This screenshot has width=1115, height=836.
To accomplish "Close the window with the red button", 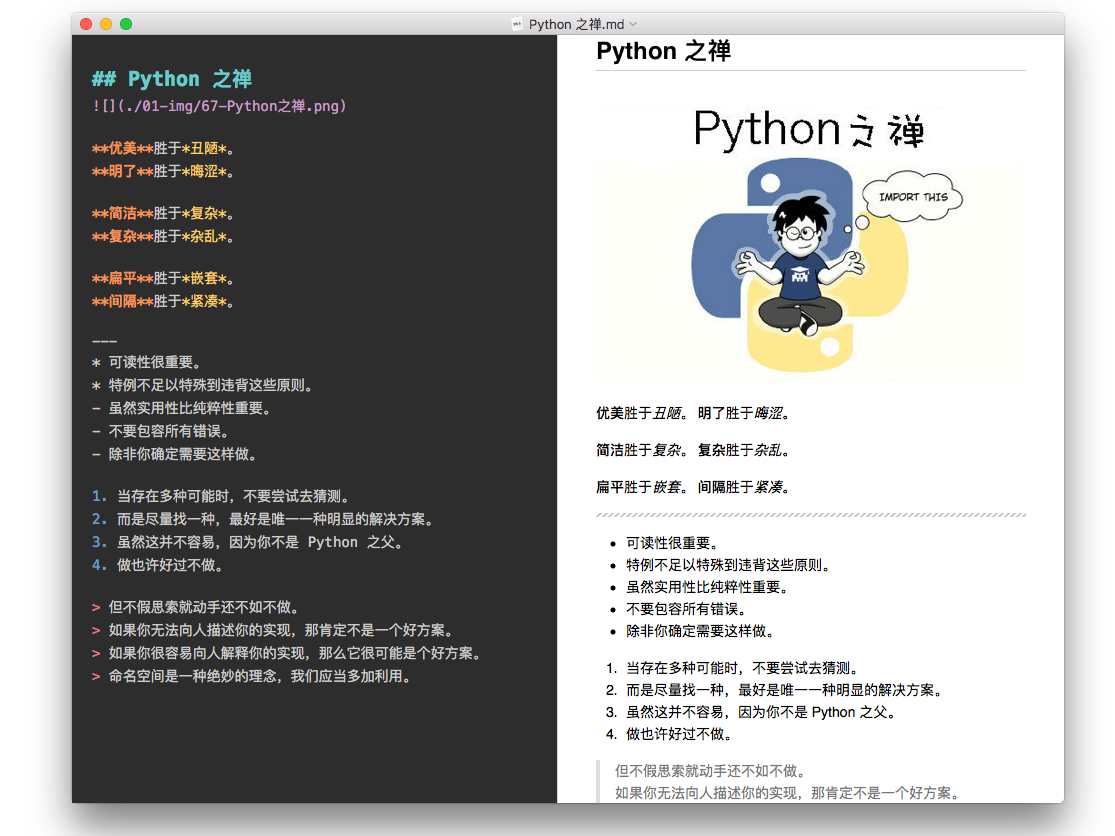I will [x=86, y=24].
